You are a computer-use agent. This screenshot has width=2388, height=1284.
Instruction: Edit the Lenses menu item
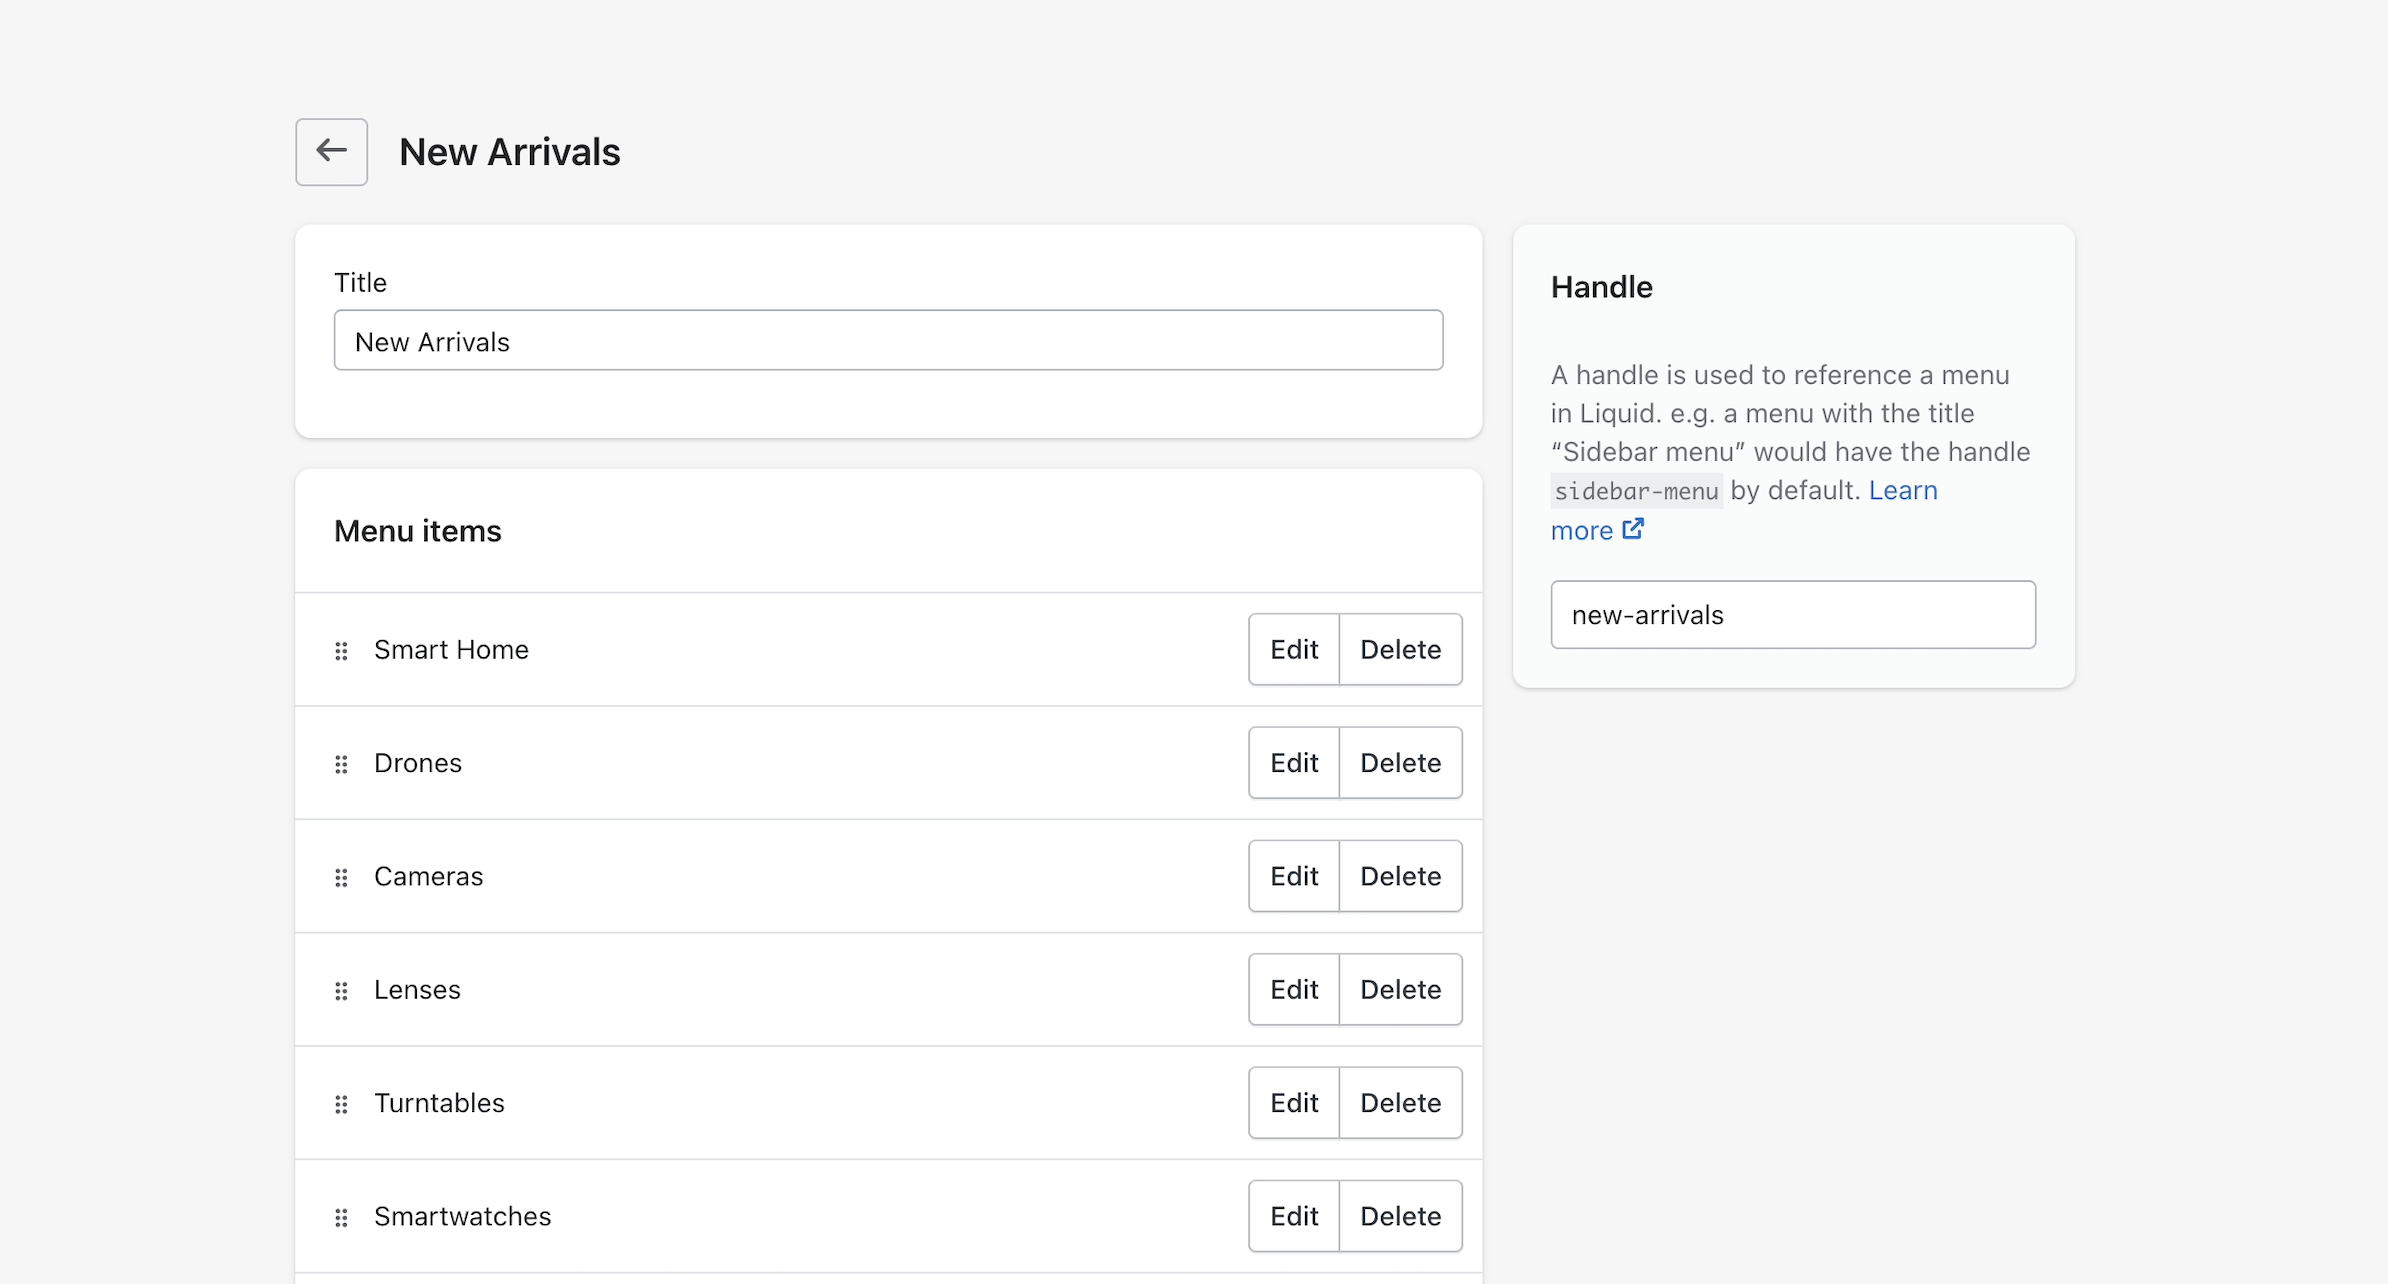[1294, 989]
